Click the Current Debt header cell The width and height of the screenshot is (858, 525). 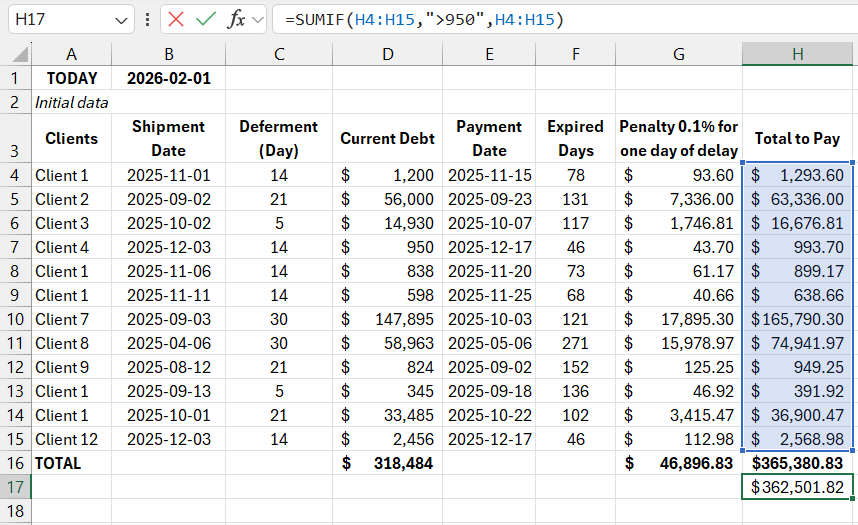click(x=387, y=139)
